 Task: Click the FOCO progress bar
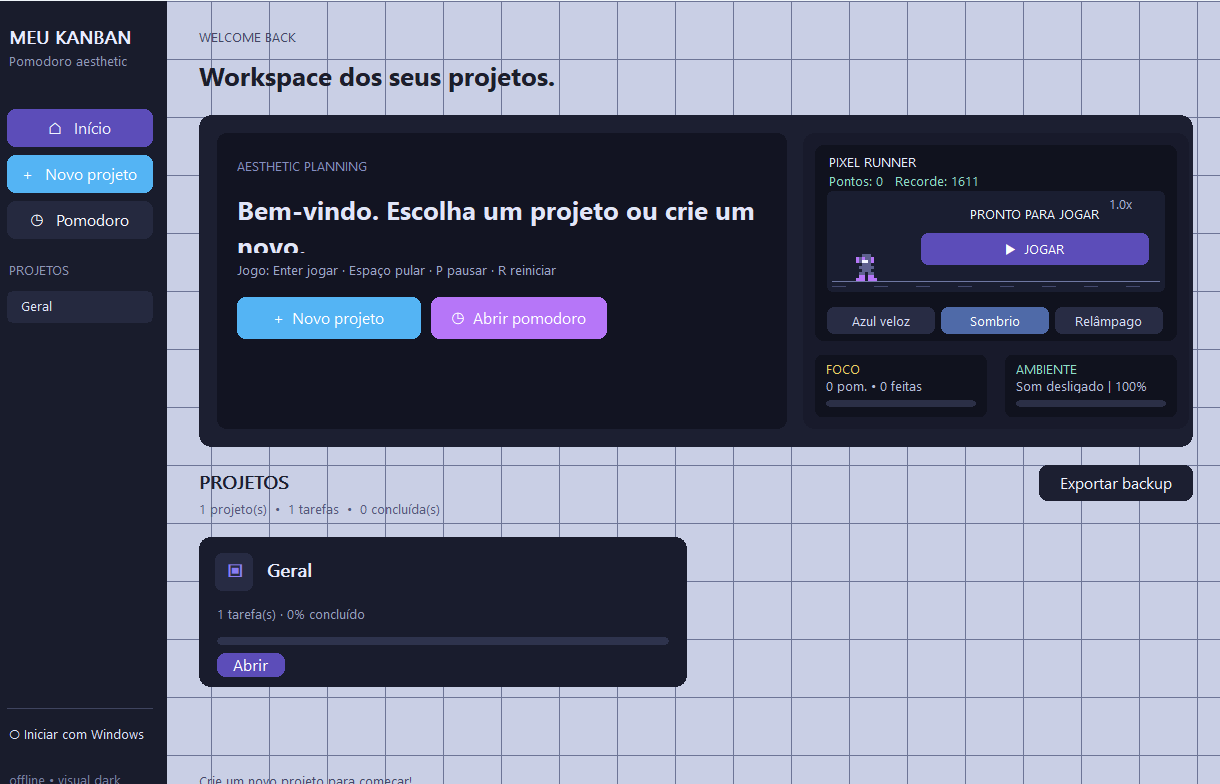(x=901, y=403)
